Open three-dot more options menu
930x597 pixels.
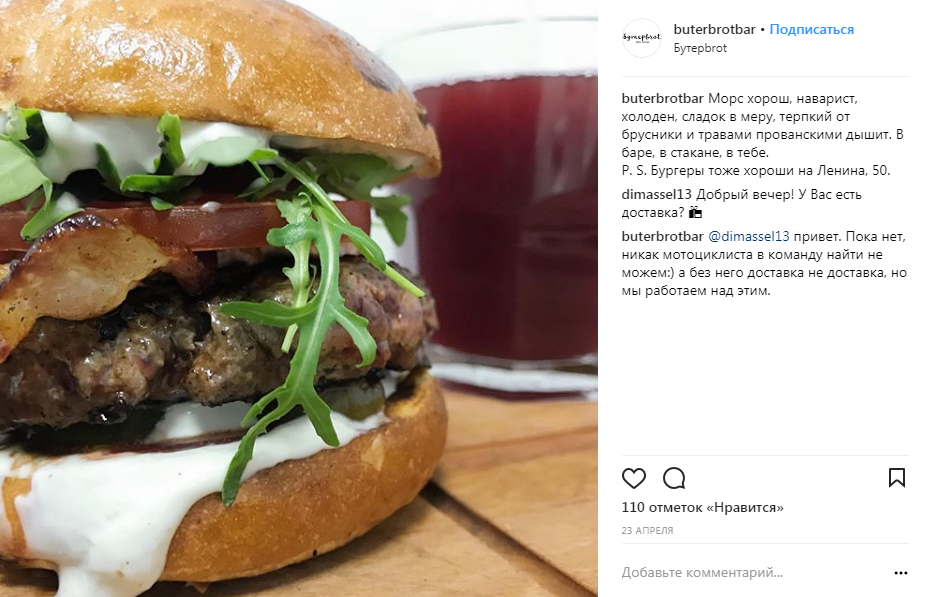tap(900, 573)
